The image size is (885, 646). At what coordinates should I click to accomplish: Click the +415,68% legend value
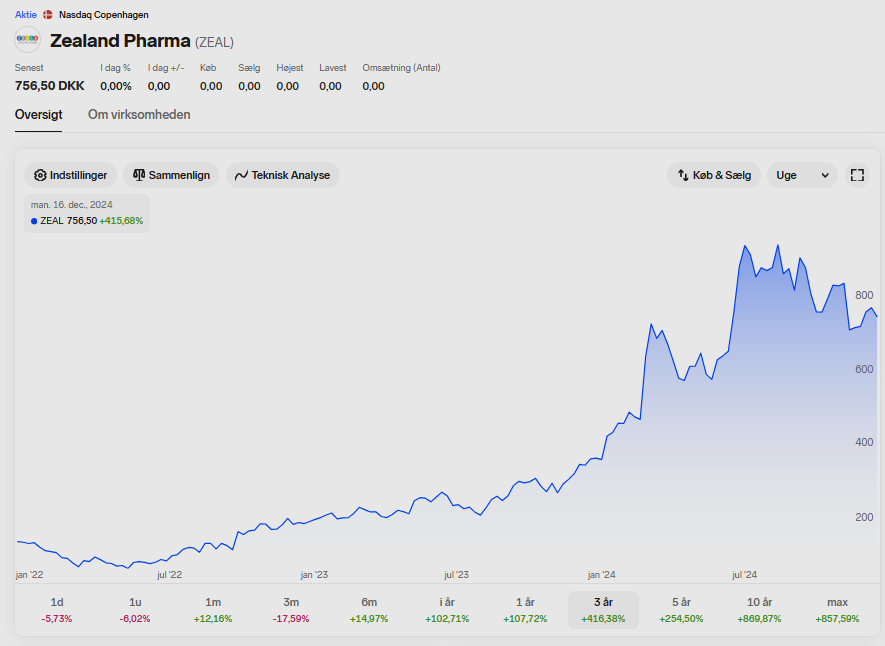point(121,221)
